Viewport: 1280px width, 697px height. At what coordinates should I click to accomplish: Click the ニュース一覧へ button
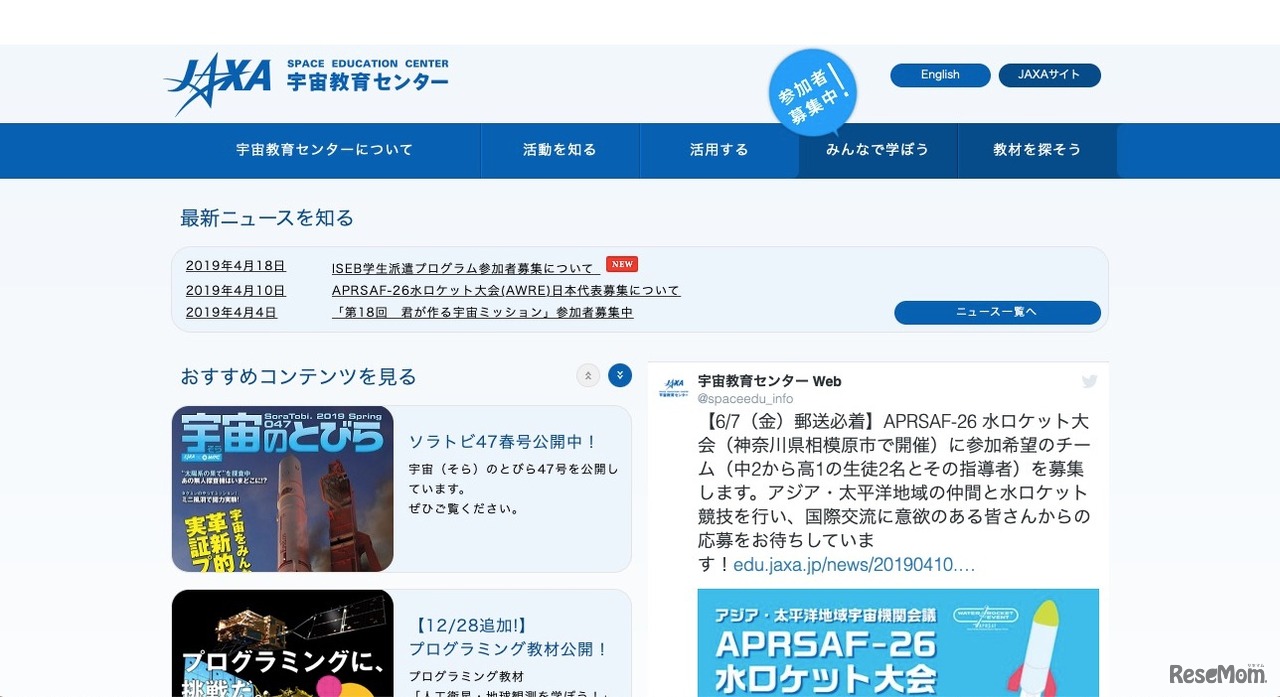[x=998, y=312]
